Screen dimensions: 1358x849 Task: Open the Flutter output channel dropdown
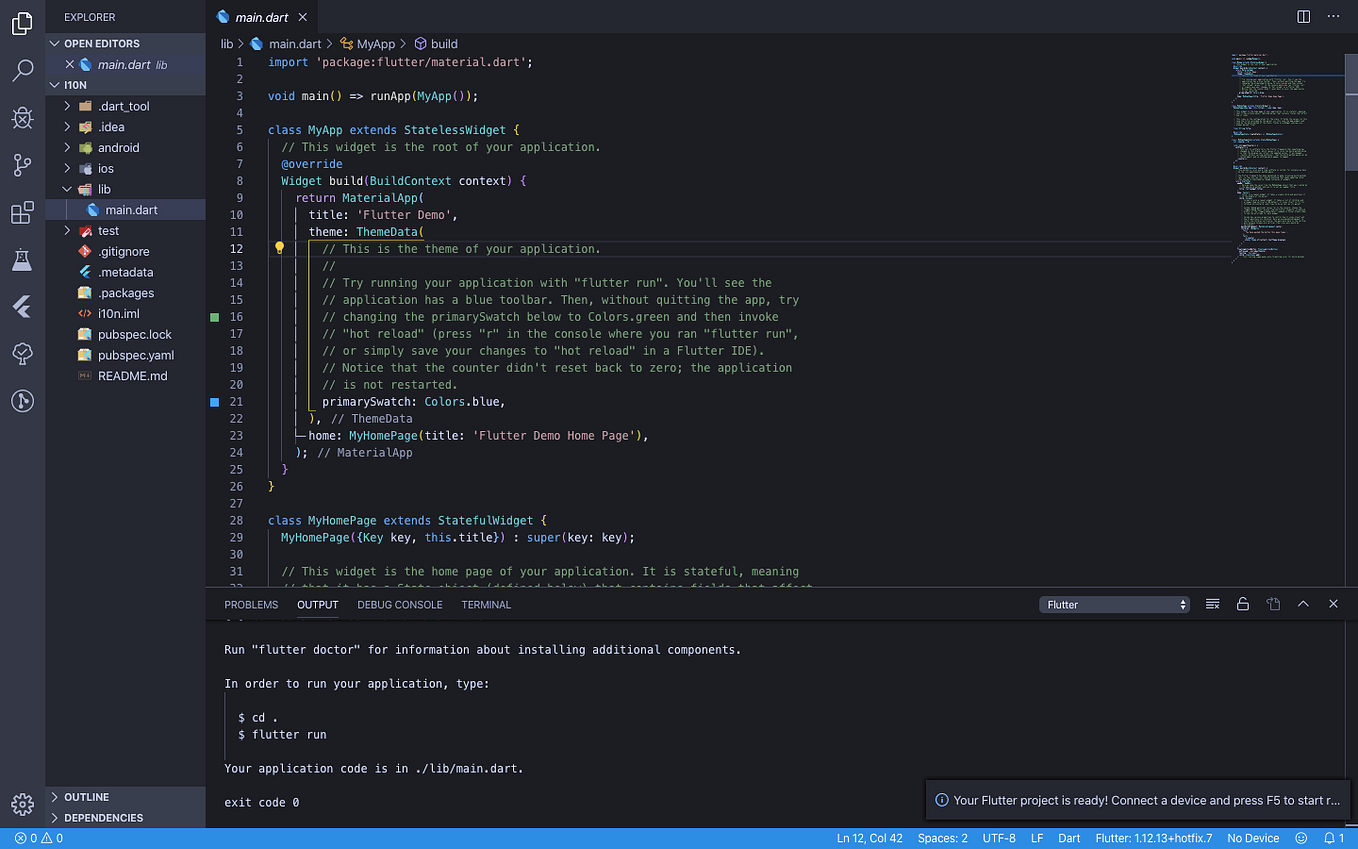point(1113,604)
